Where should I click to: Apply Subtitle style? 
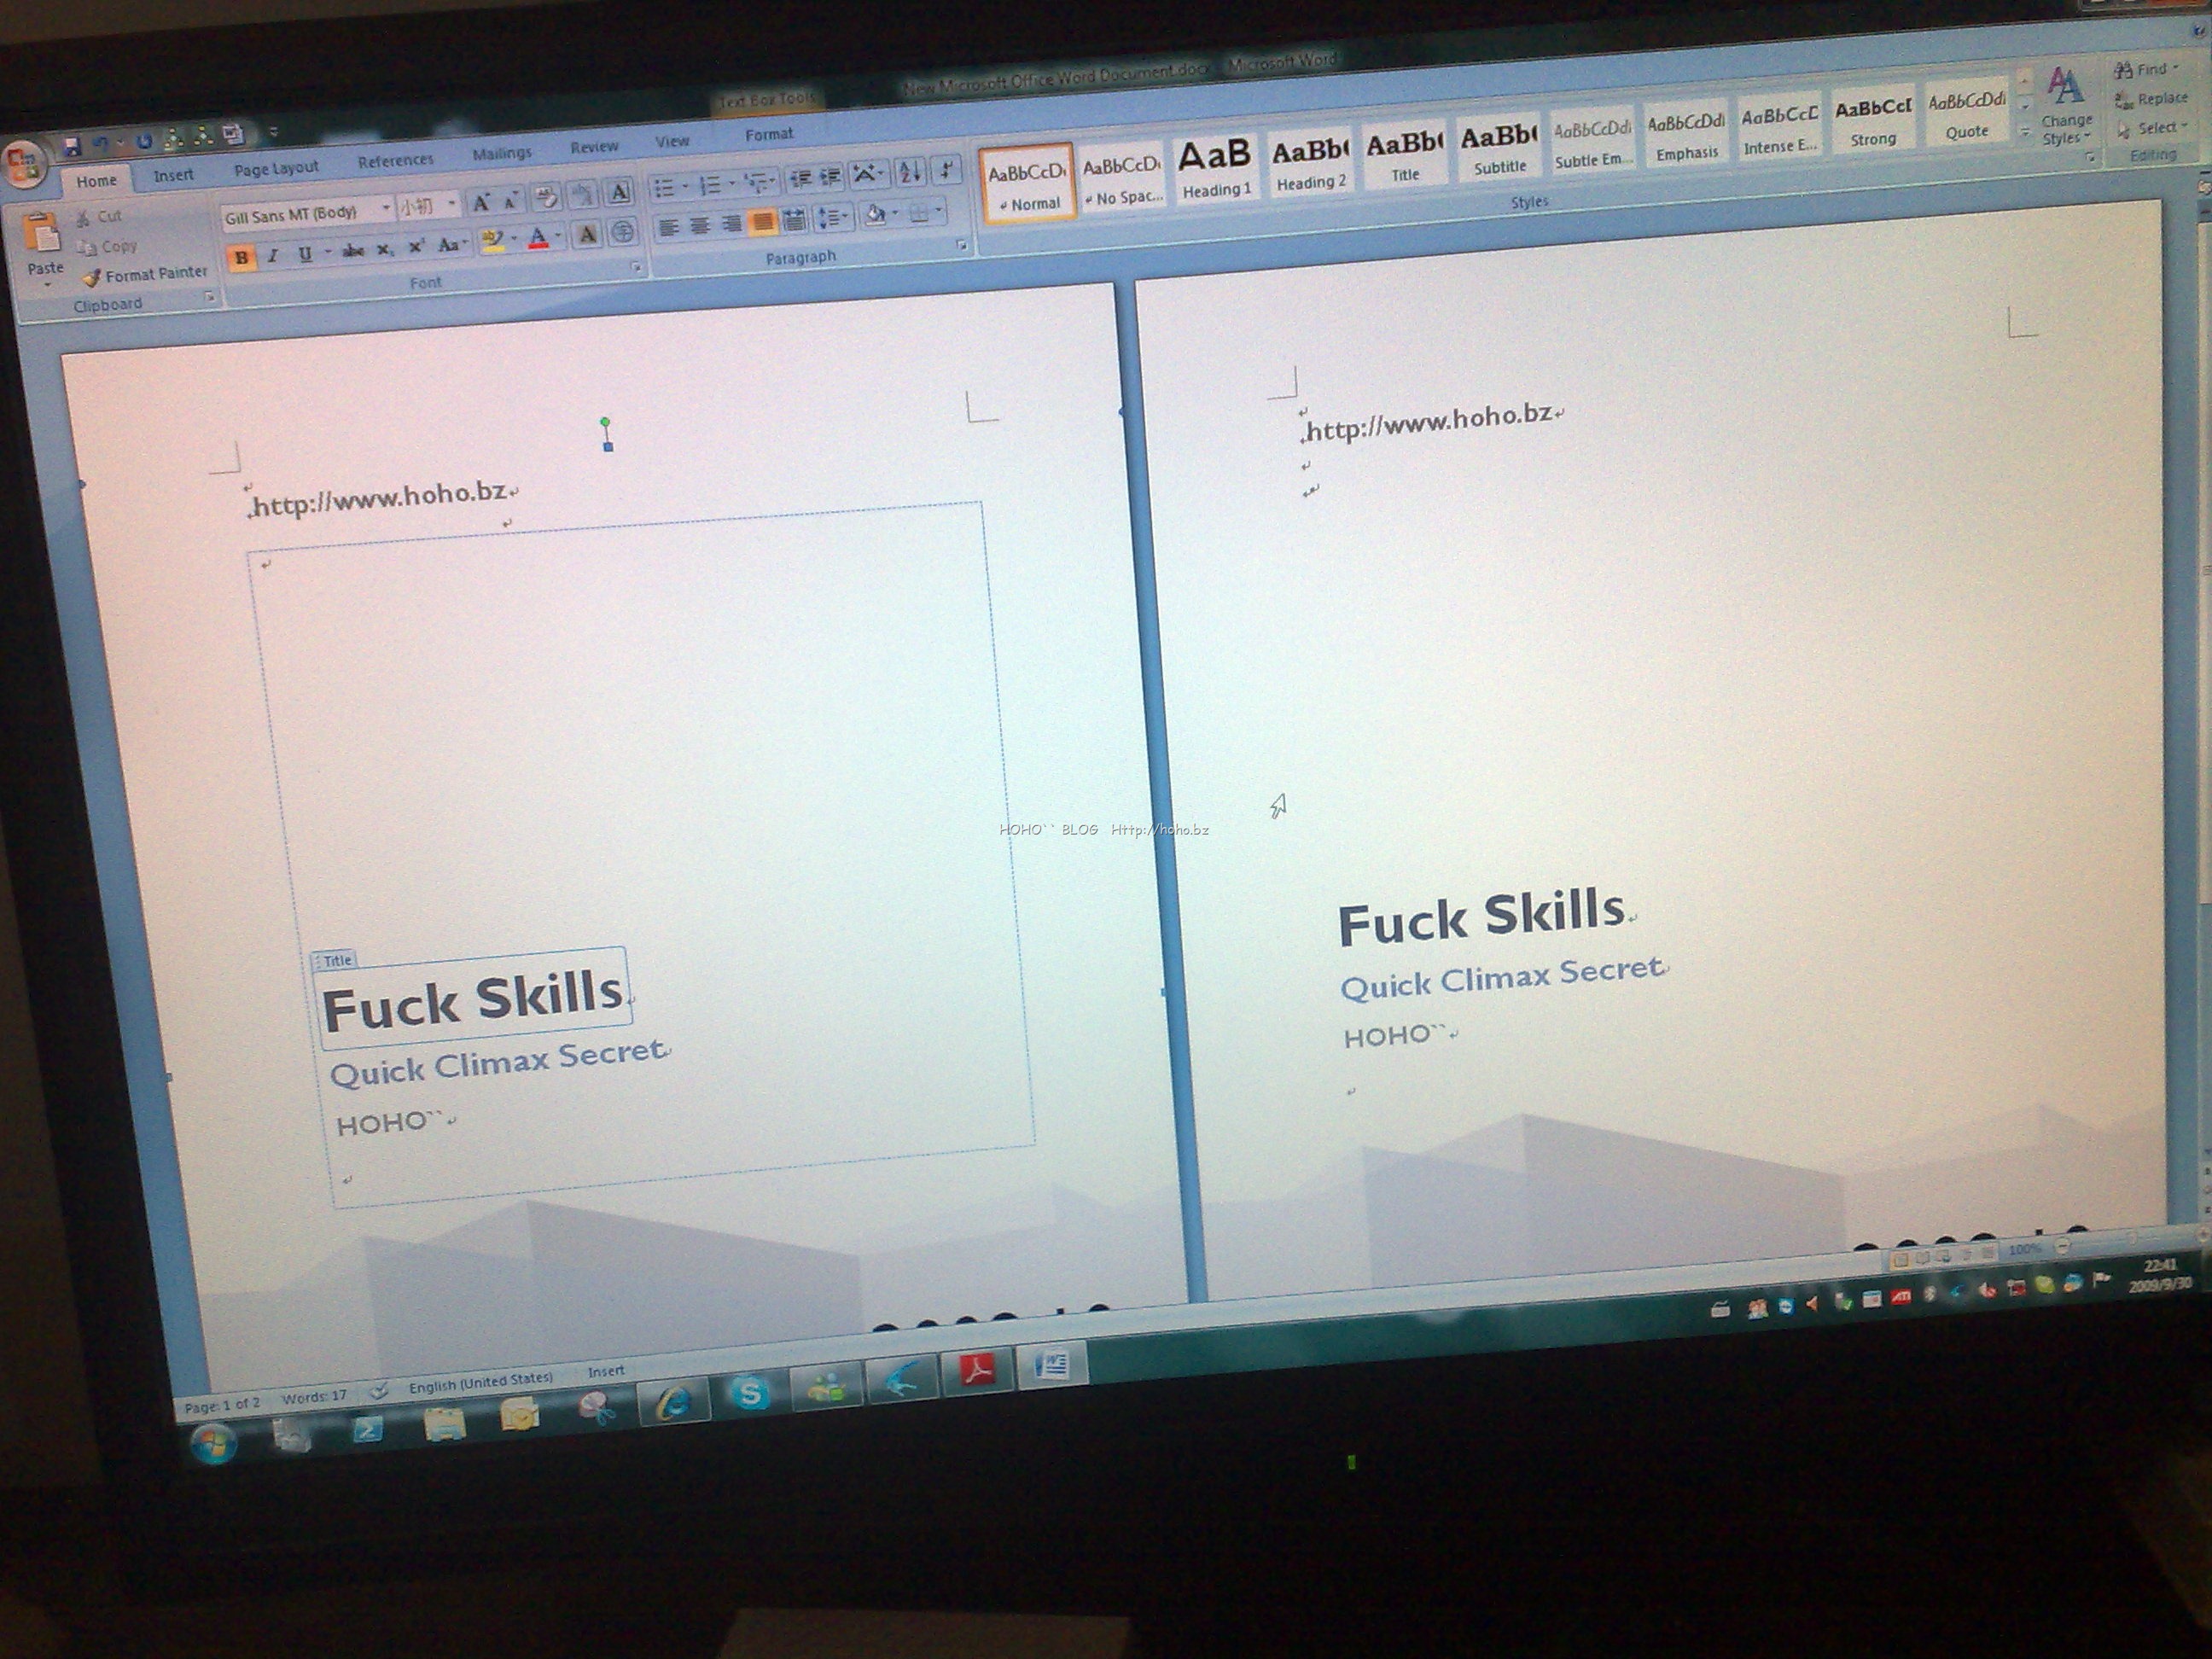[1499, 148]
